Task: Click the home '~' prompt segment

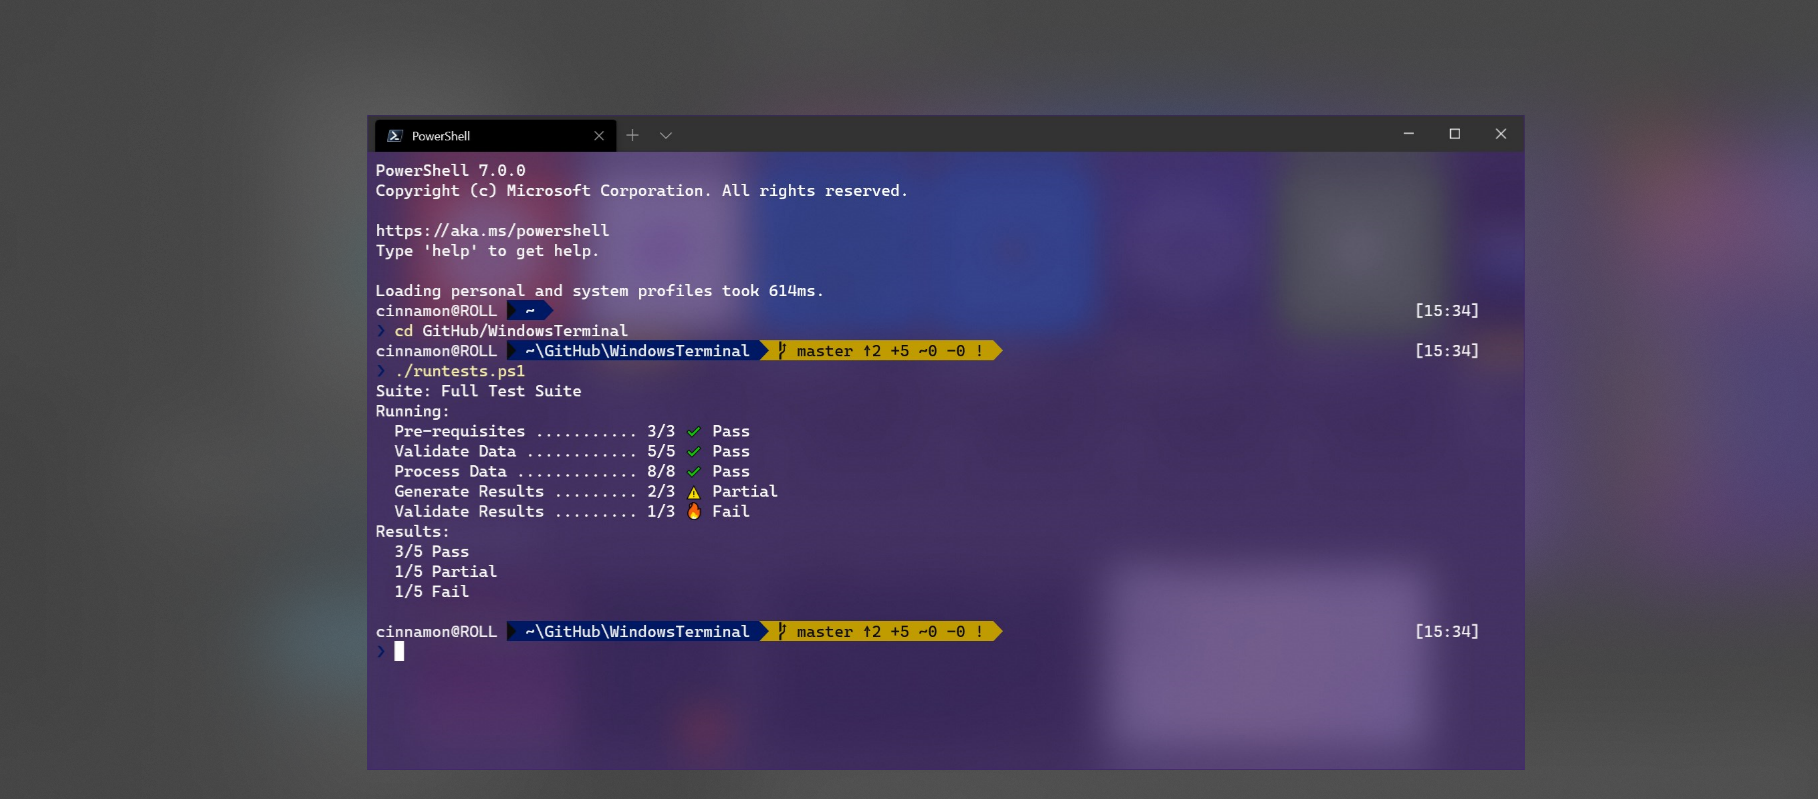Action: [x=530, y=311]
